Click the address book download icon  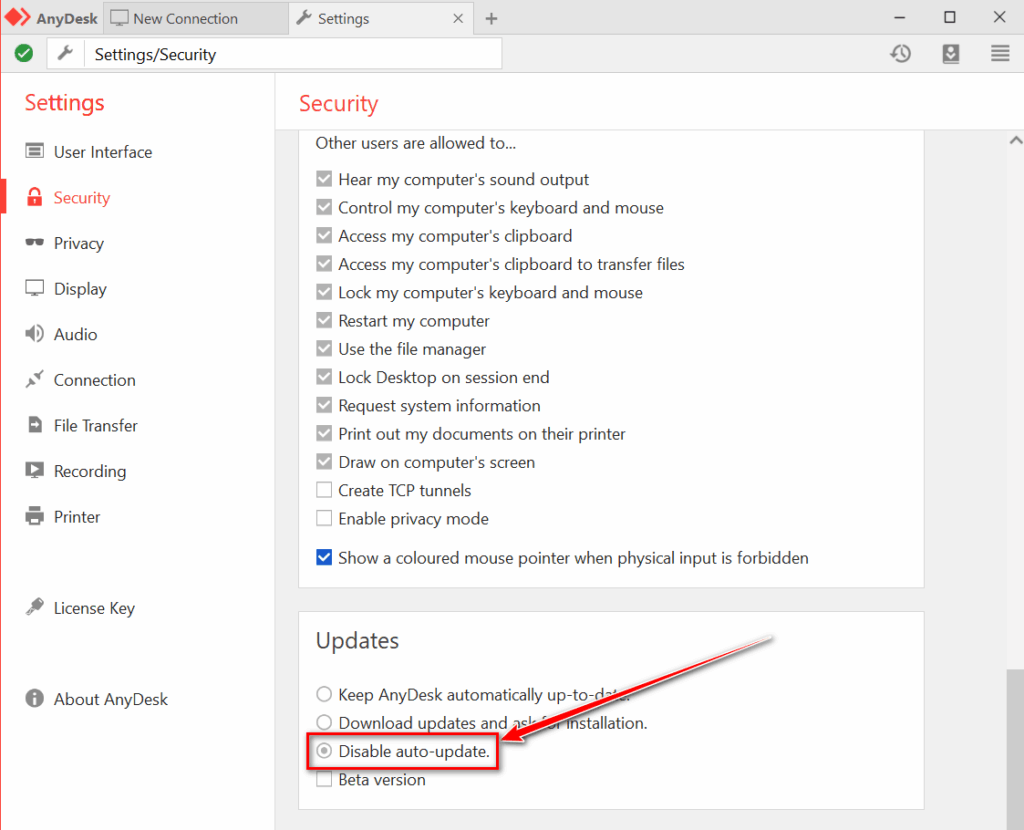coord(951,54)
